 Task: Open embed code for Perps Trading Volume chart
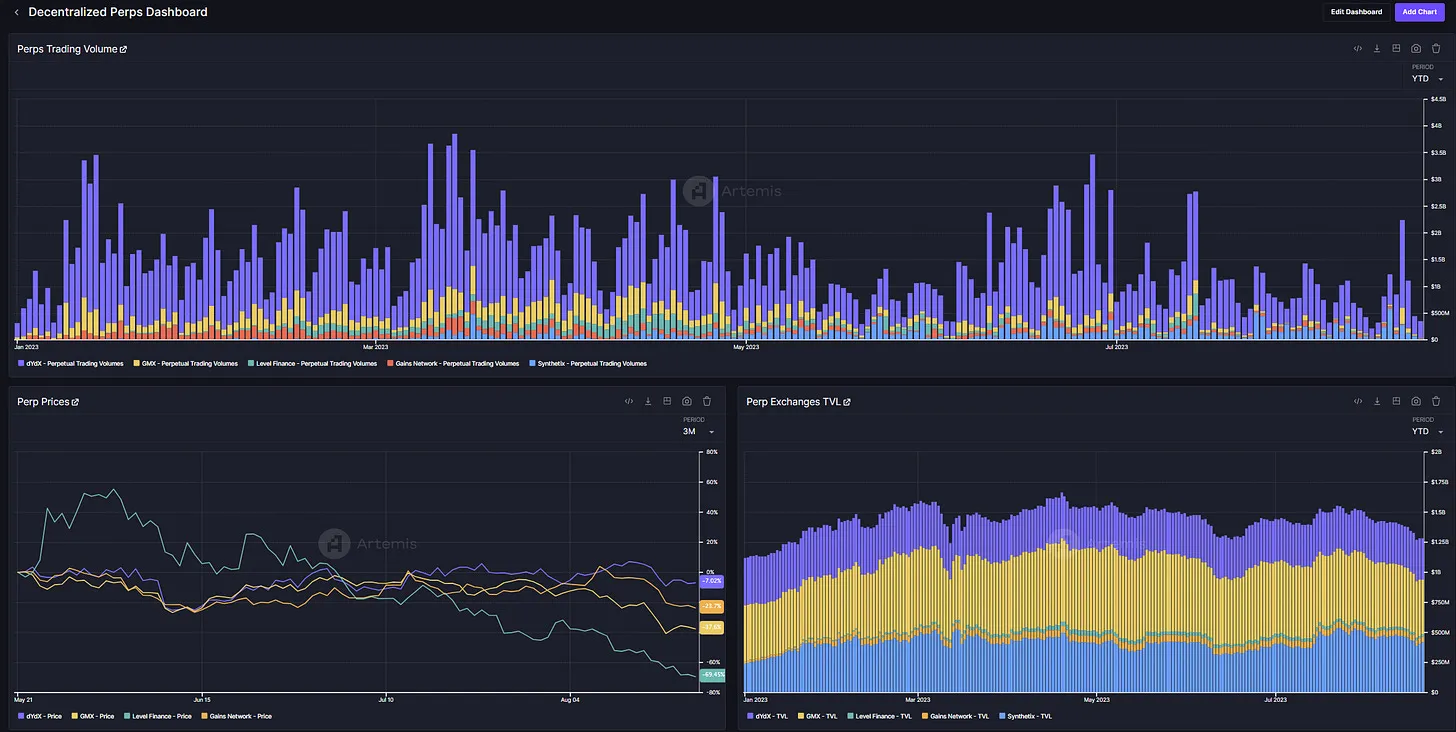pos(1357,48)
